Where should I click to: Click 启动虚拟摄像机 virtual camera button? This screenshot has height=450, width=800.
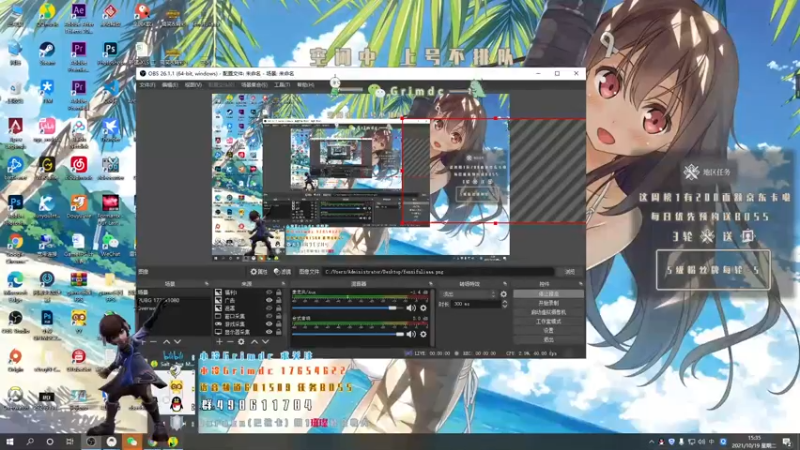pos(548,312)
